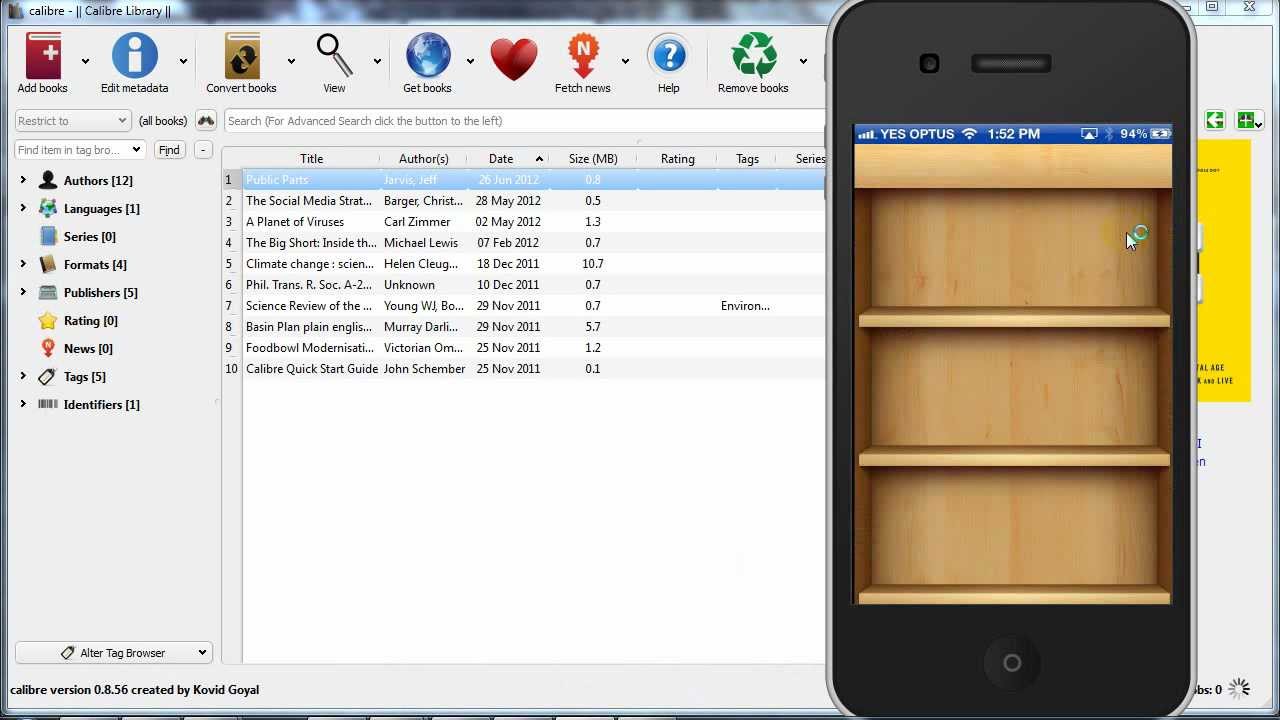This screenshot has height=720, width=1280.
Task: Click the Authors person icon
Action: 48,180
